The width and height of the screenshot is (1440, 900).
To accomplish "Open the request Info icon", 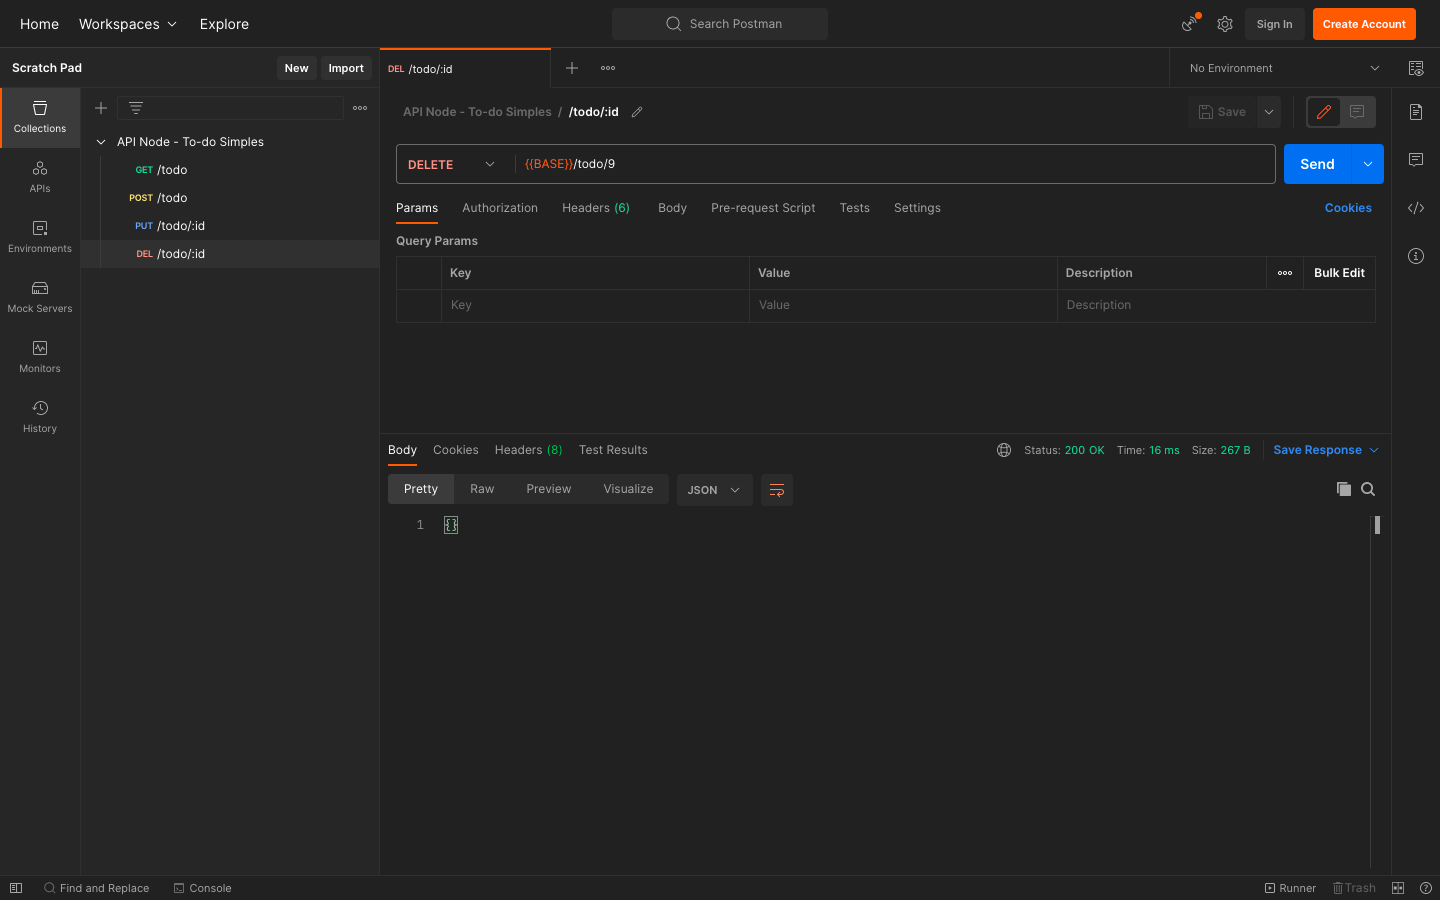I will click(x=1416, y=256).
